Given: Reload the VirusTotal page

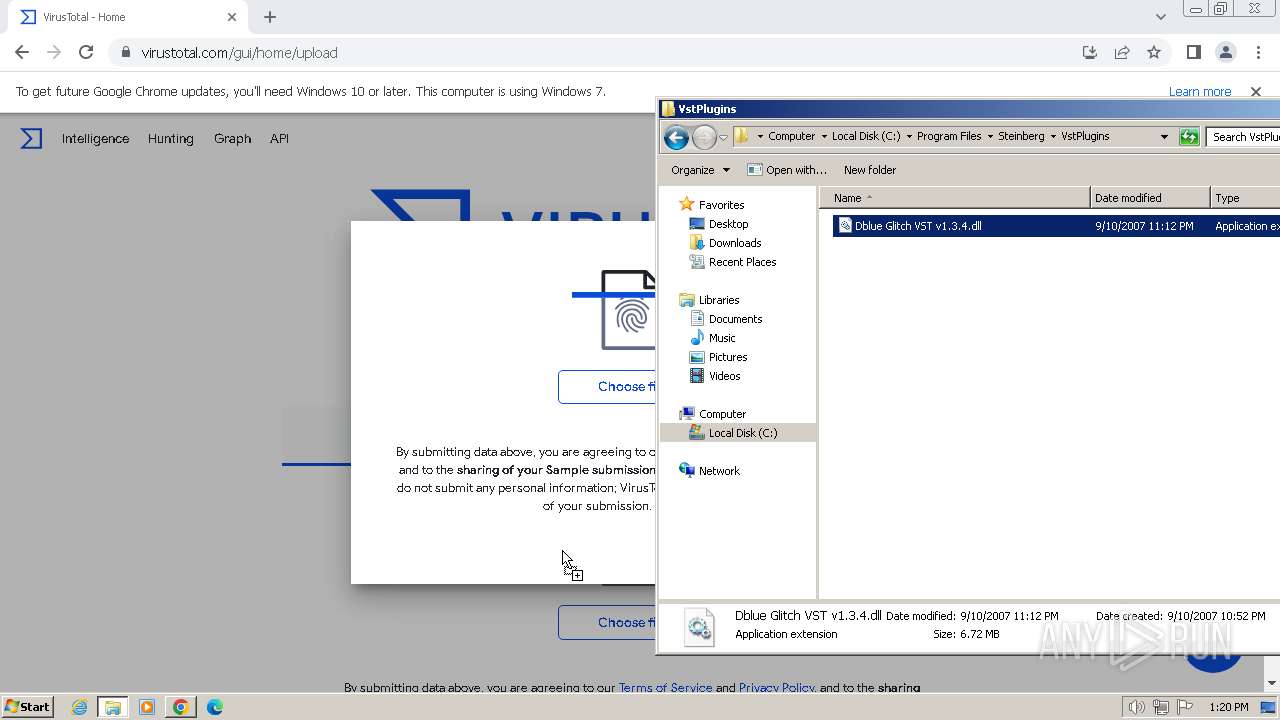Looking at the screenshot, I should pos(86,52).
